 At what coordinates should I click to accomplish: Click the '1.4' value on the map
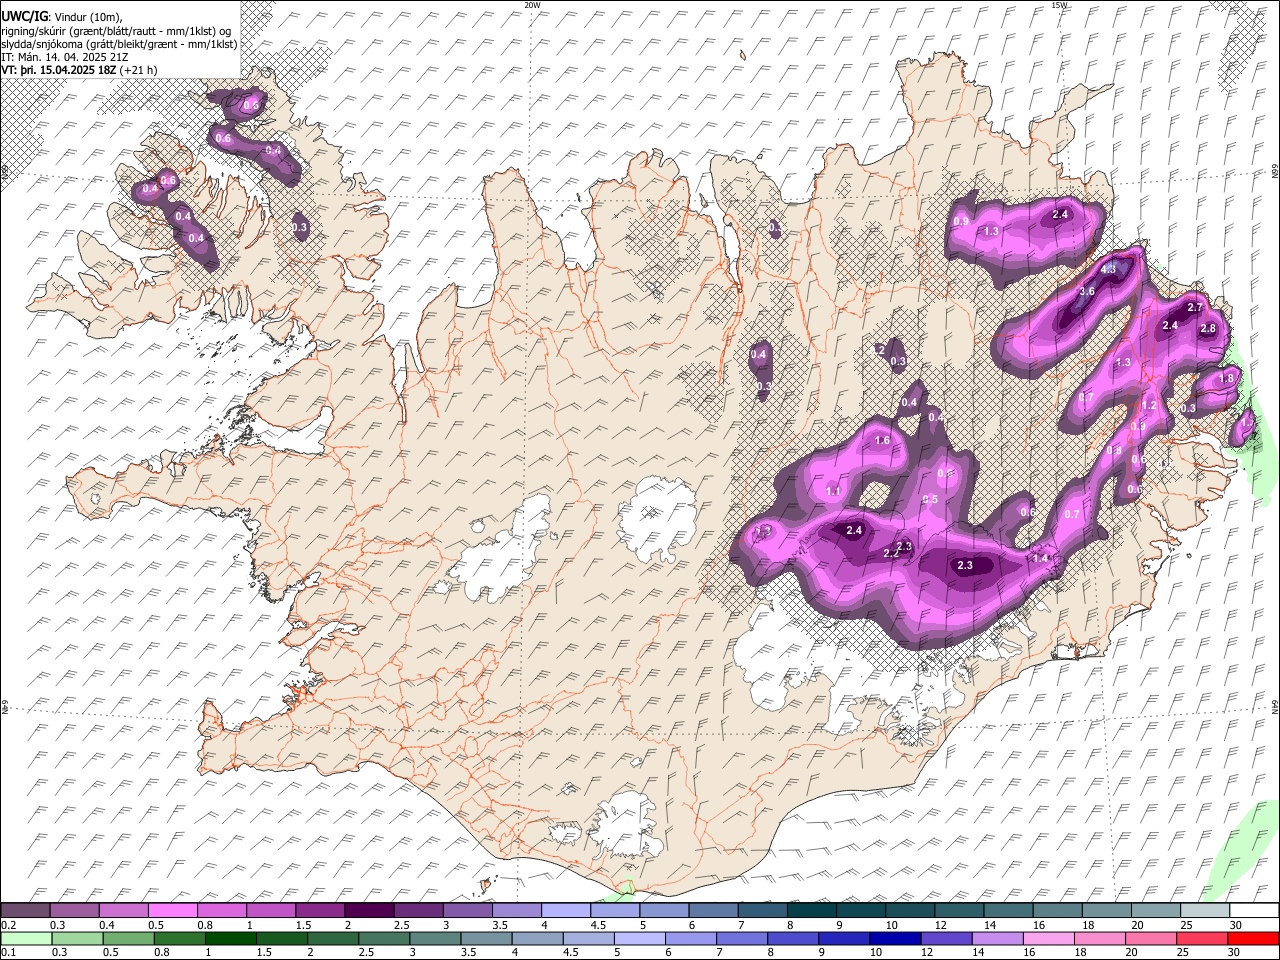click(1041, 559)
